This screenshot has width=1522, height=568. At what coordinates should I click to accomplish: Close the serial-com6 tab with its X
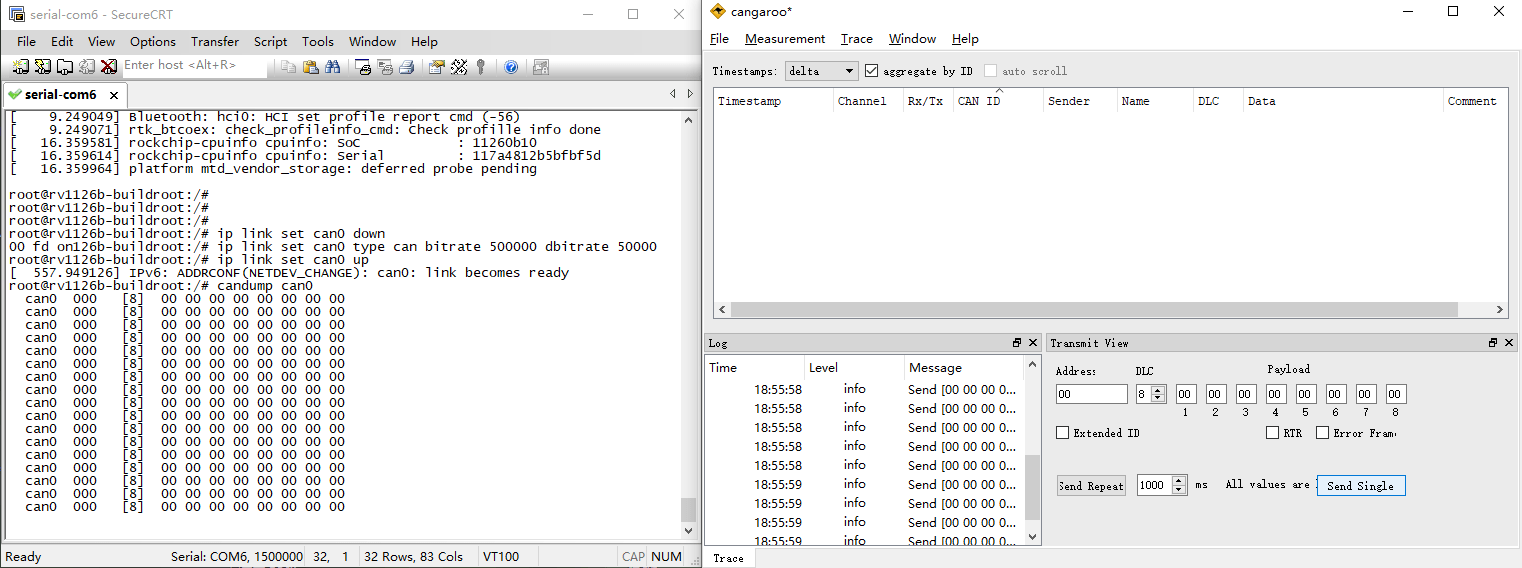114,95
